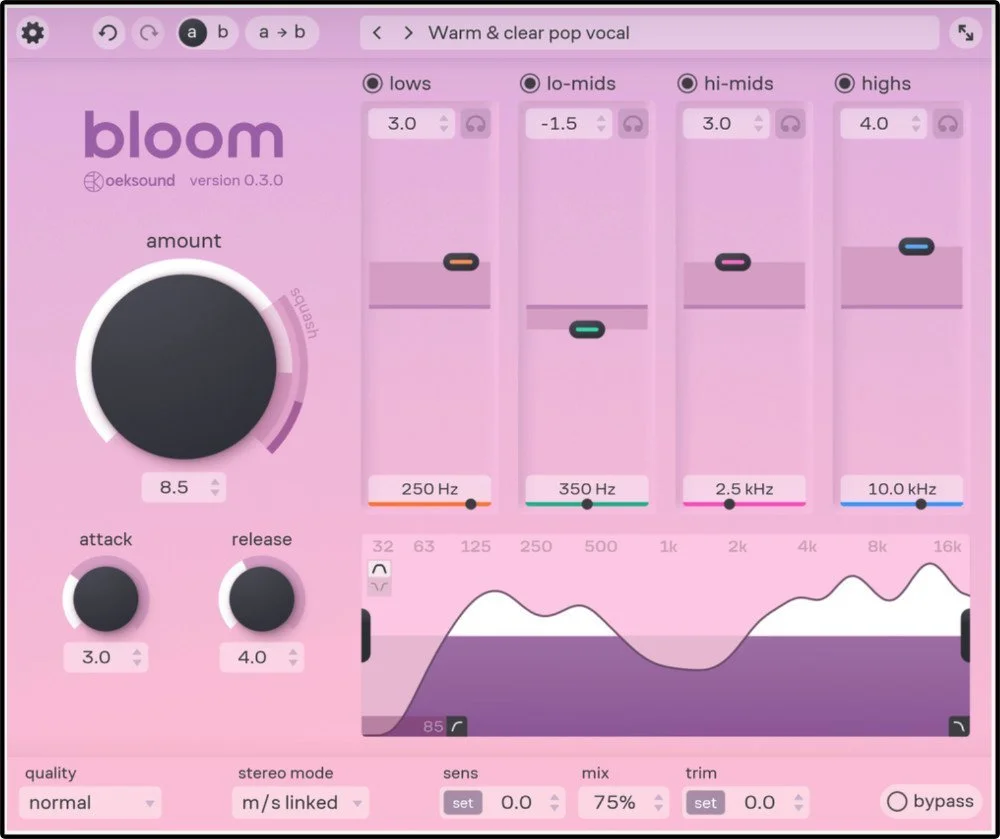
Task: Click the redo arrow icon
Action: click(148, 33)
